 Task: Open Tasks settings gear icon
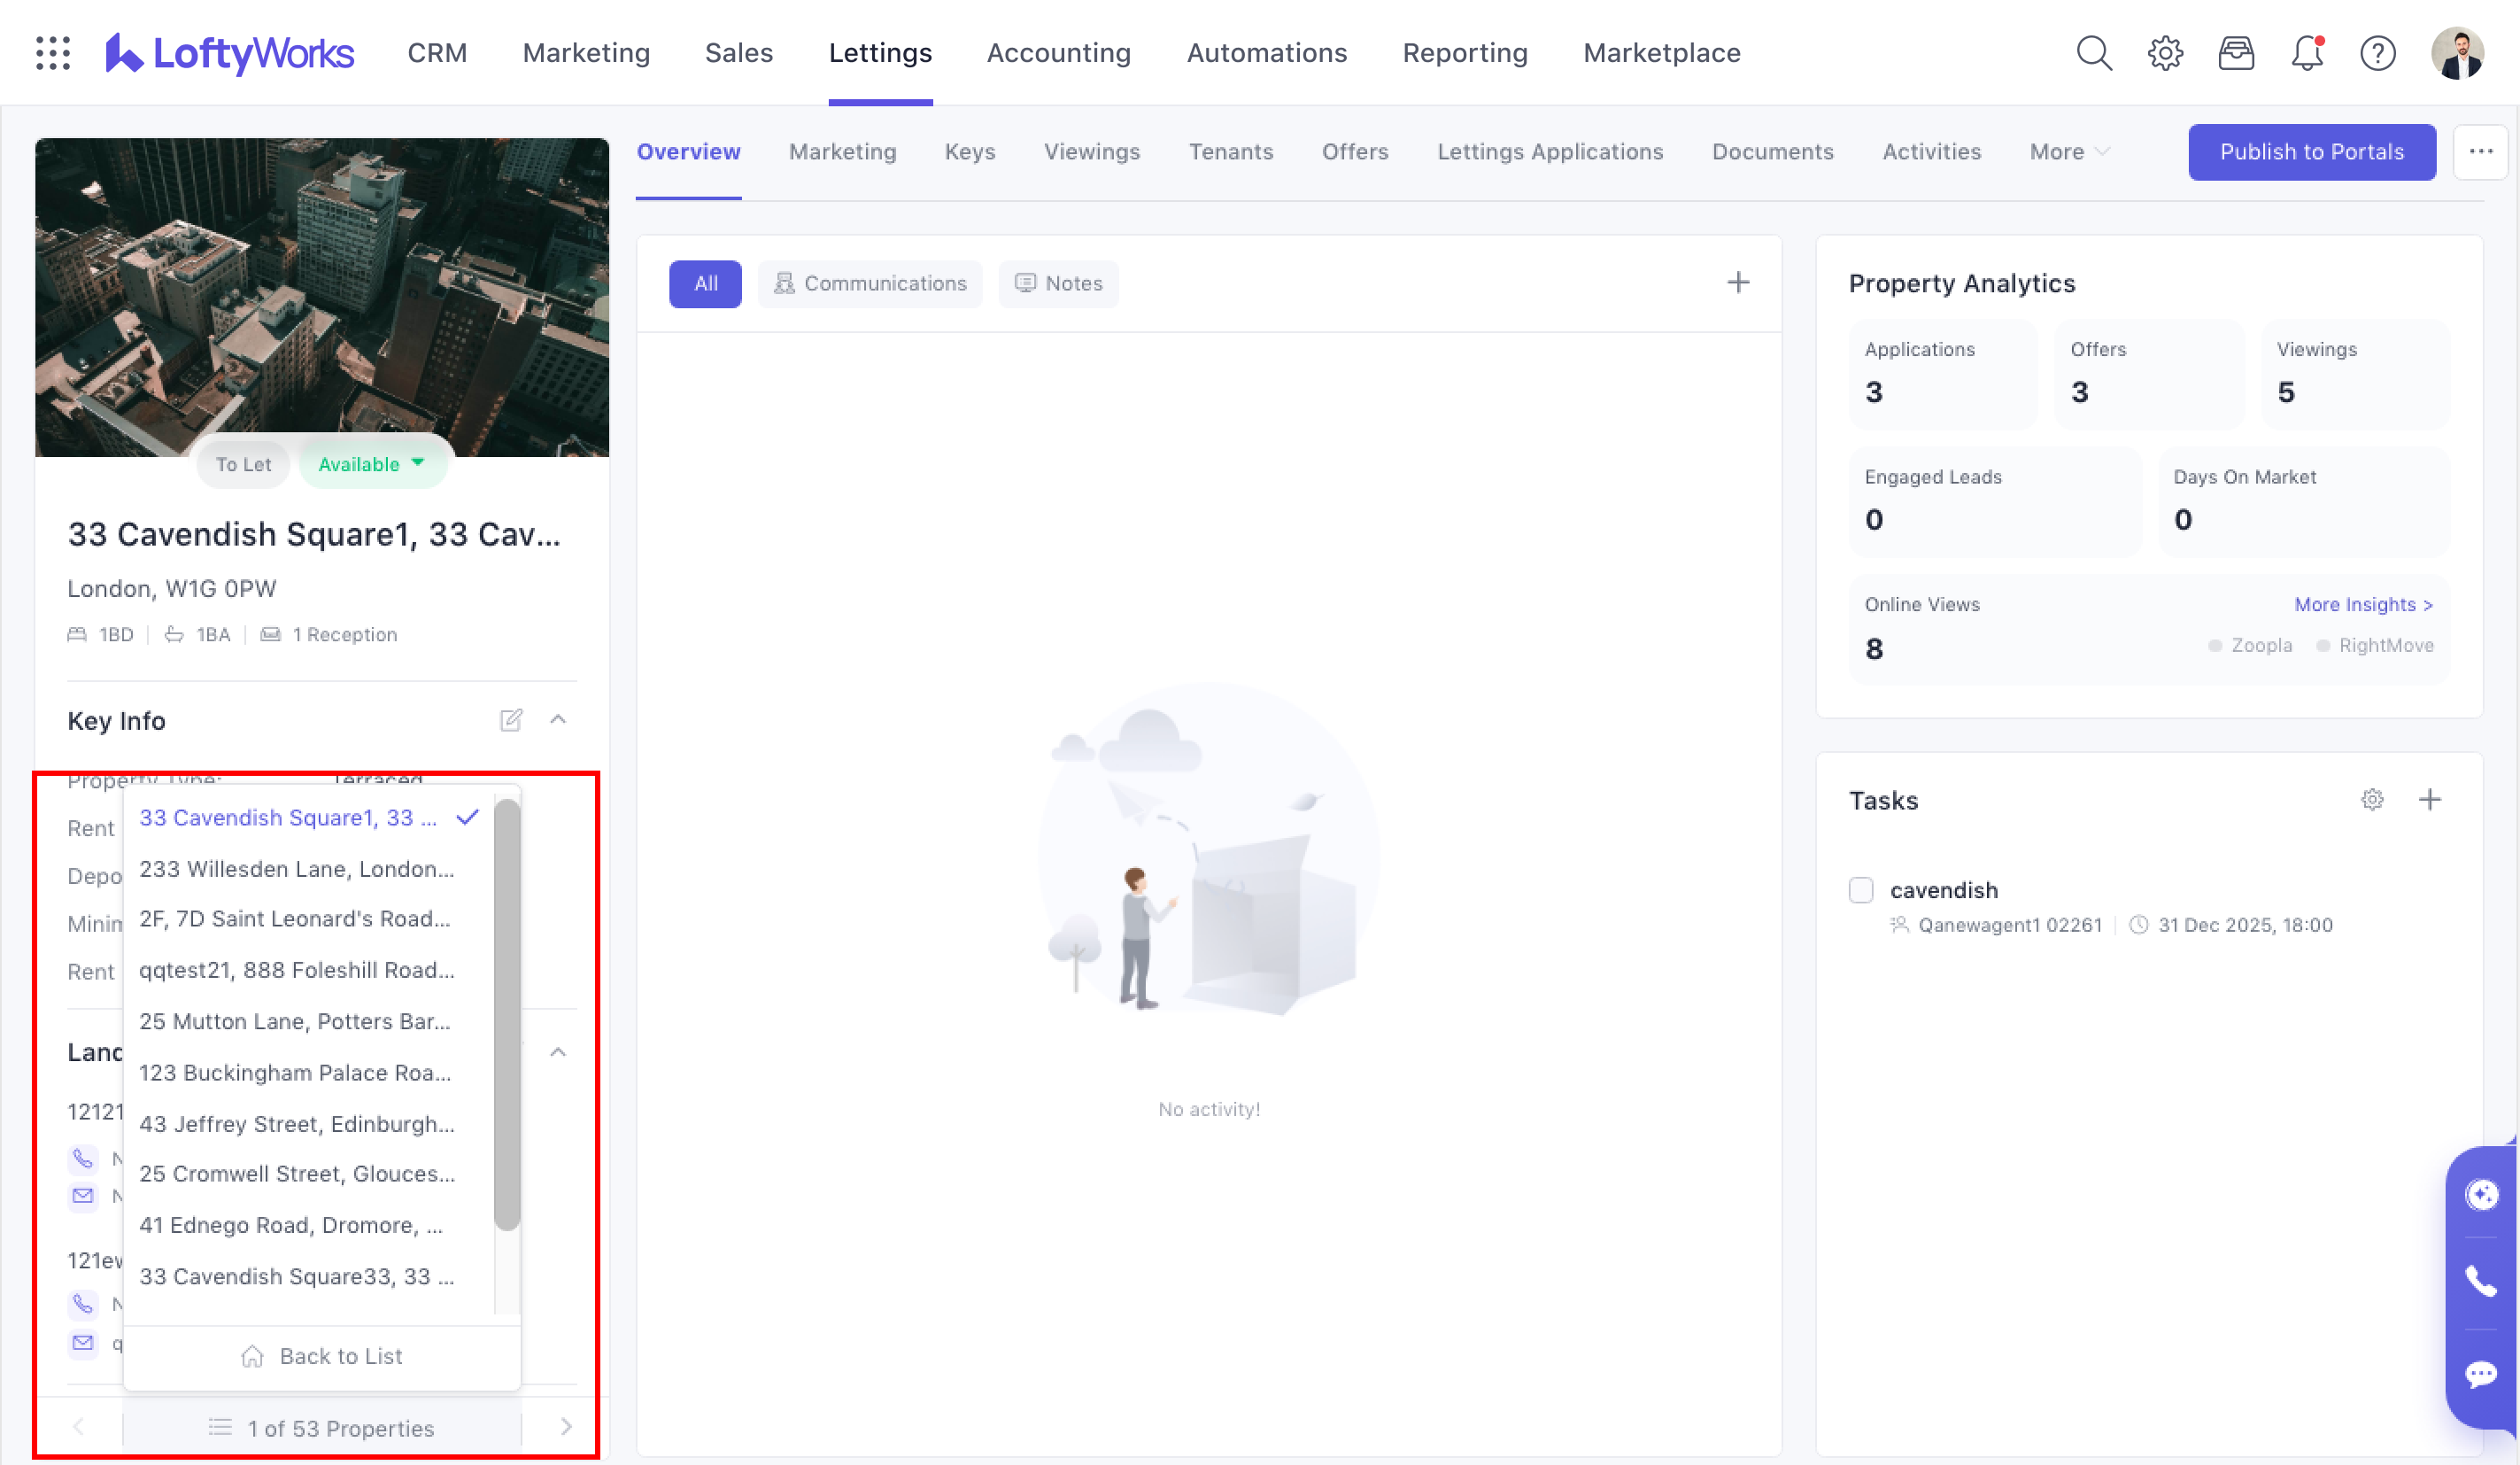[x=2372, y=799]
